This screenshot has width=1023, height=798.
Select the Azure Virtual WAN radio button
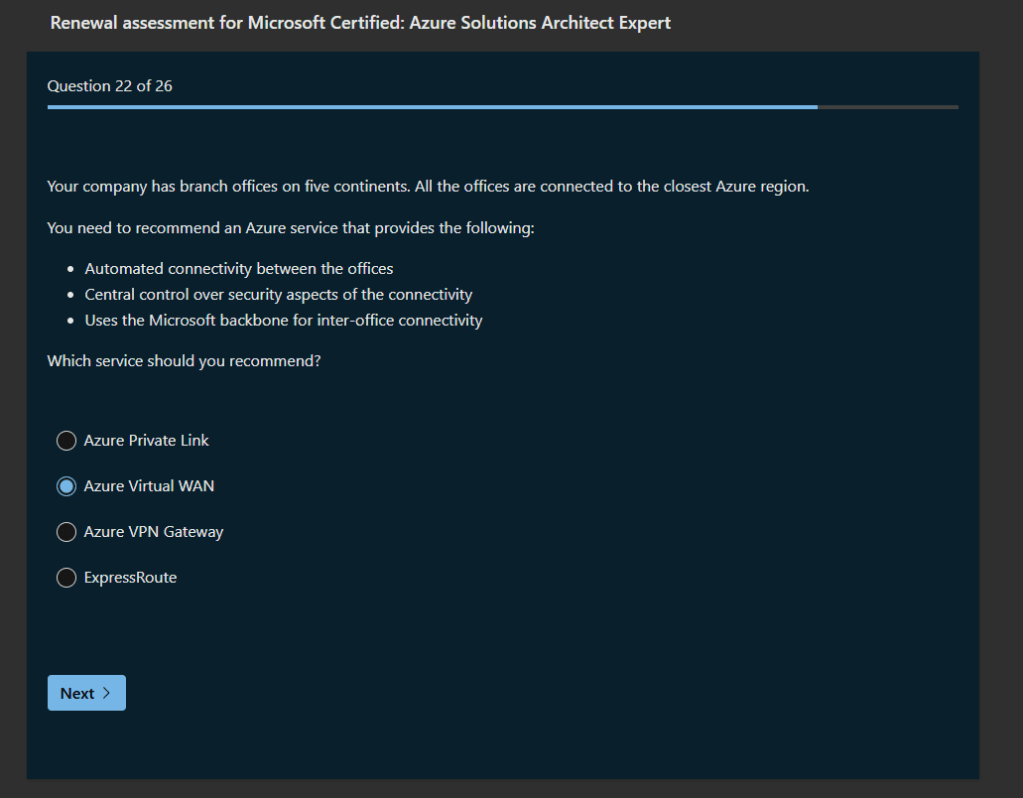coord(66,487)
